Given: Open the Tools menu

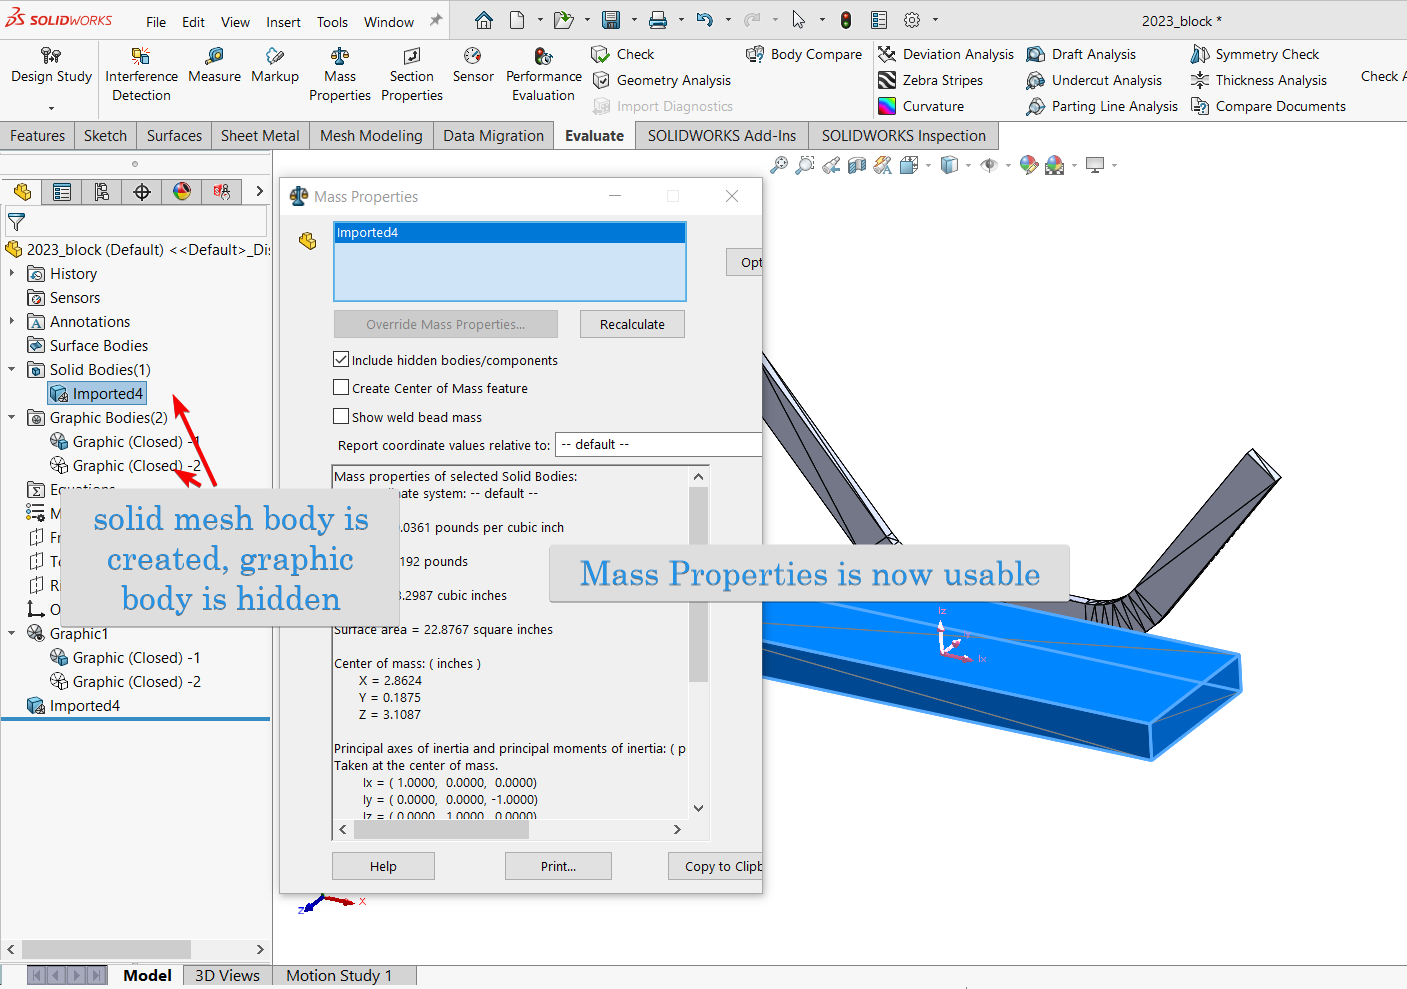Looking at the screenshot, I should (332, 22).
